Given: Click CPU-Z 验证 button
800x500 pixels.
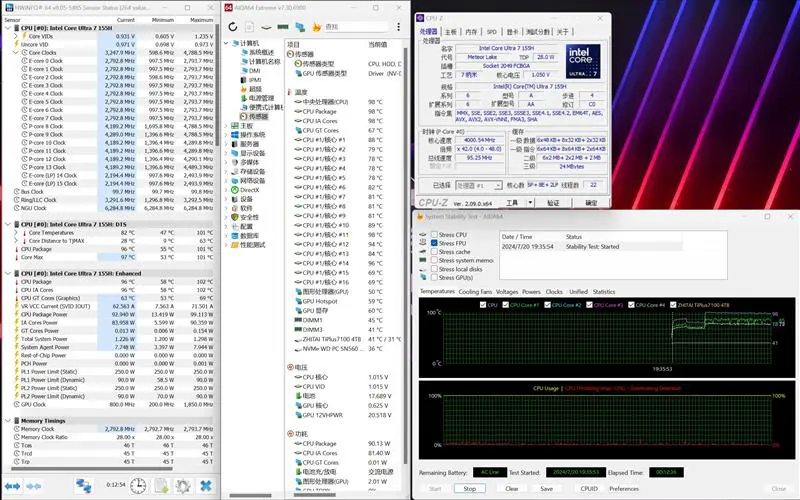Looking at the screenshot, I should click(553, 203).
